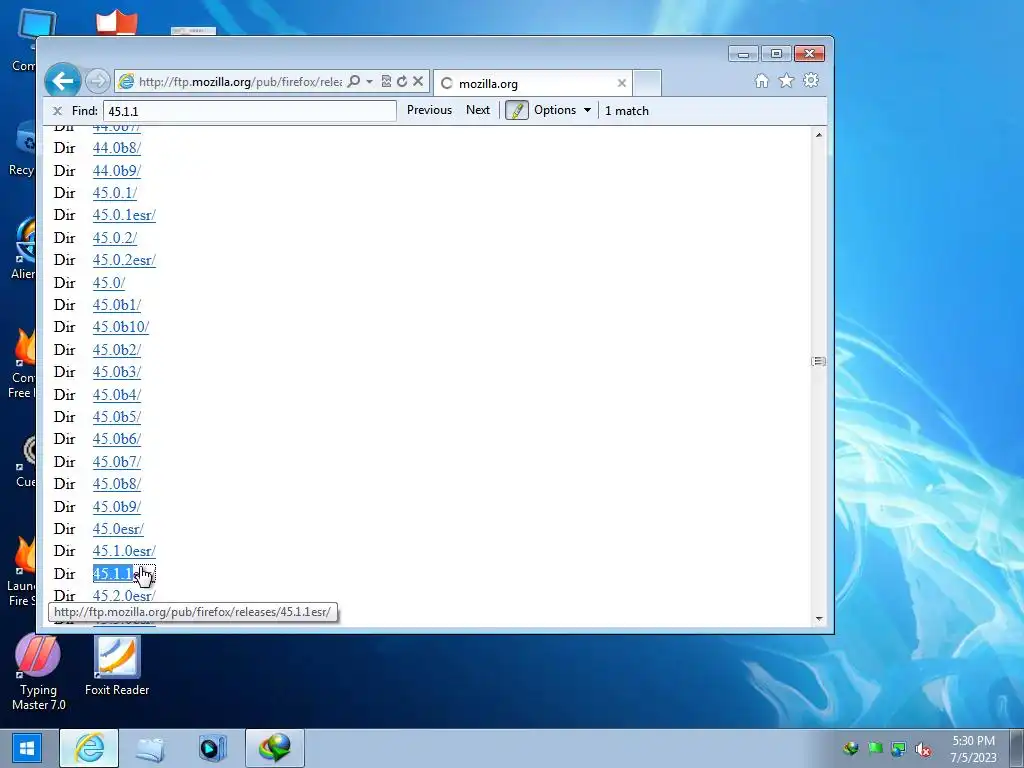Open the 45.1.0esr/ directory link

click(124, 552)
